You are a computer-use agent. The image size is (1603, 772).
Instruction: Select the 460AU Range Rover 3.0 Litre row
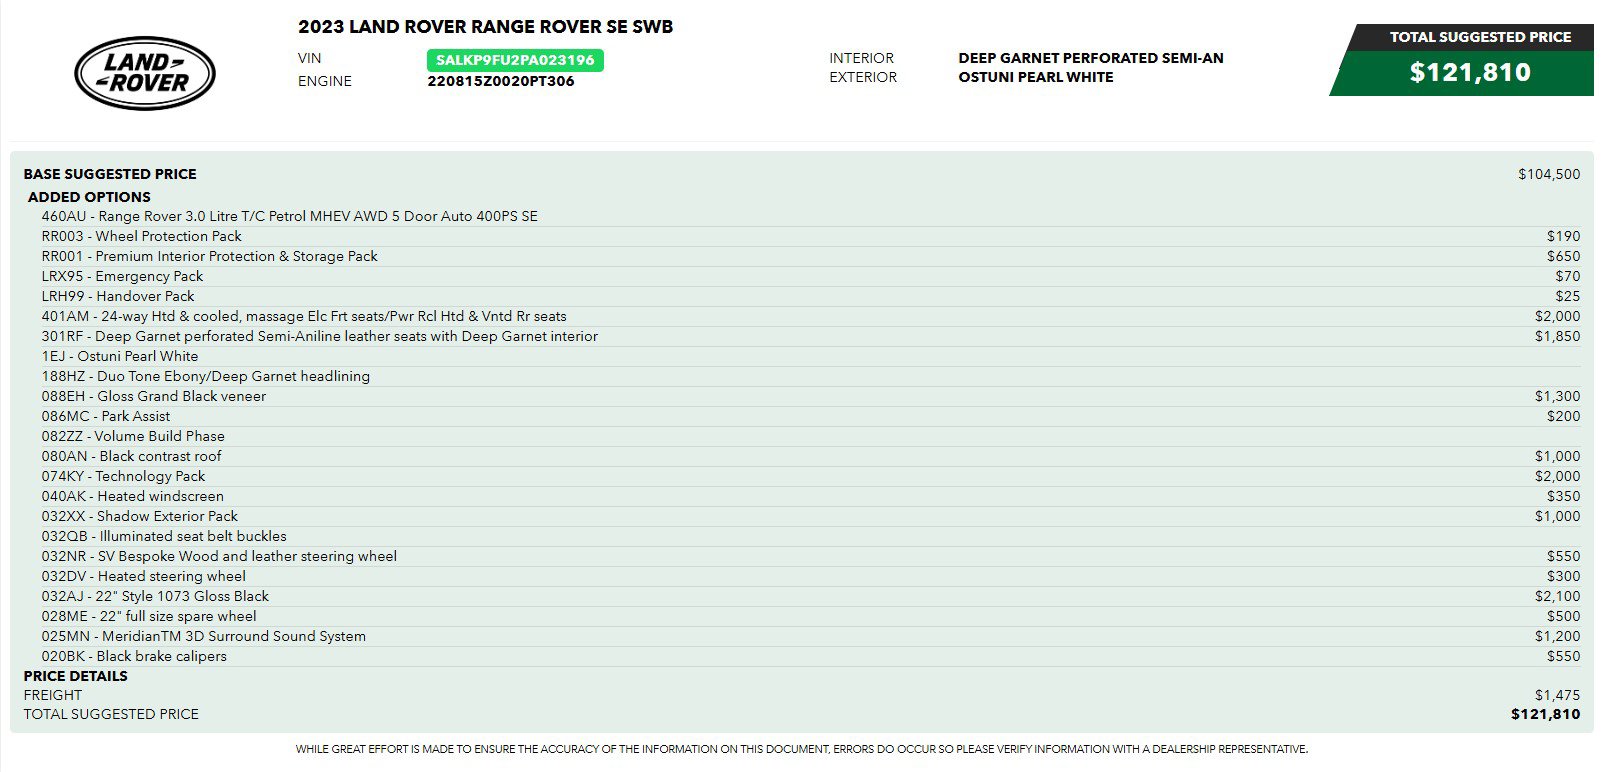click(811, 216)
